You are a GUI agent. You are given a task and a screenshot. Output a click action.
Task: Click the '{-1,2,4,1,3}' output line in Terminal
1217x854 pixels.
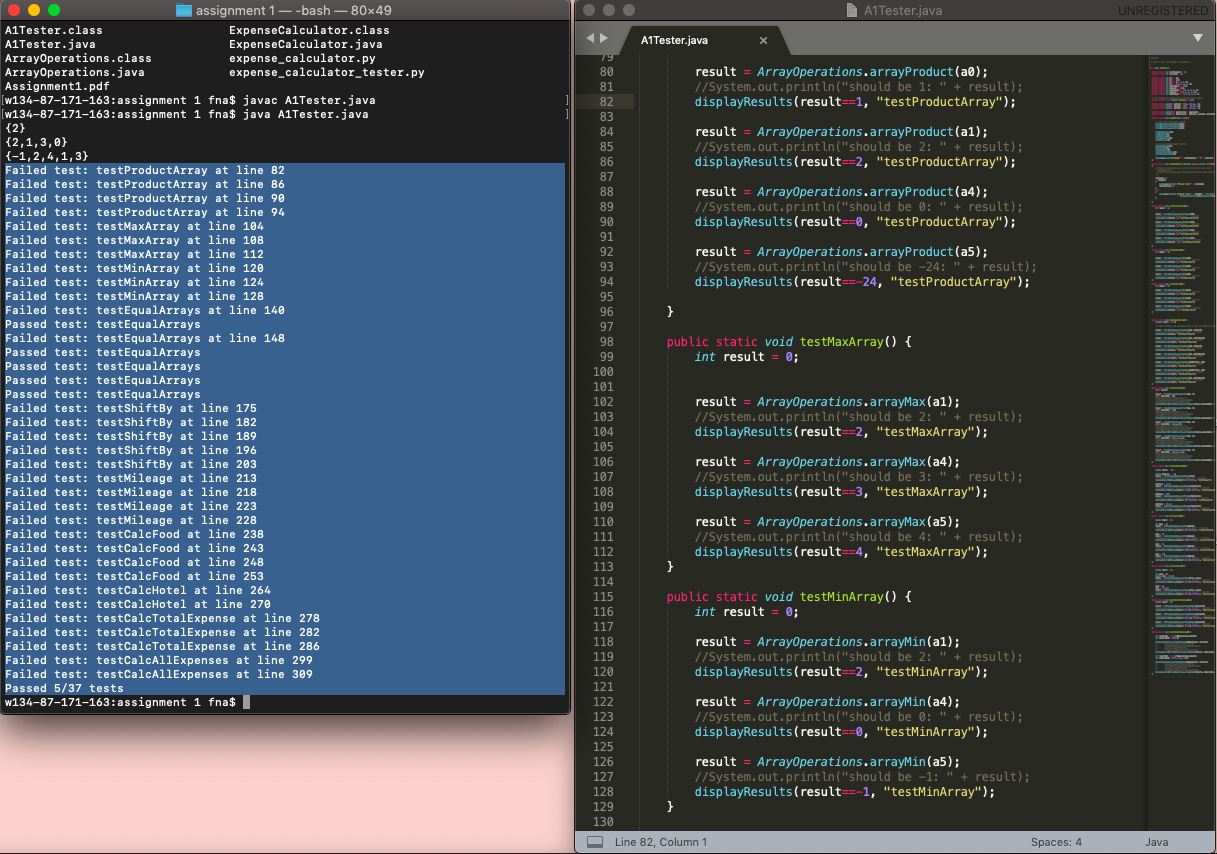[47, 156]
